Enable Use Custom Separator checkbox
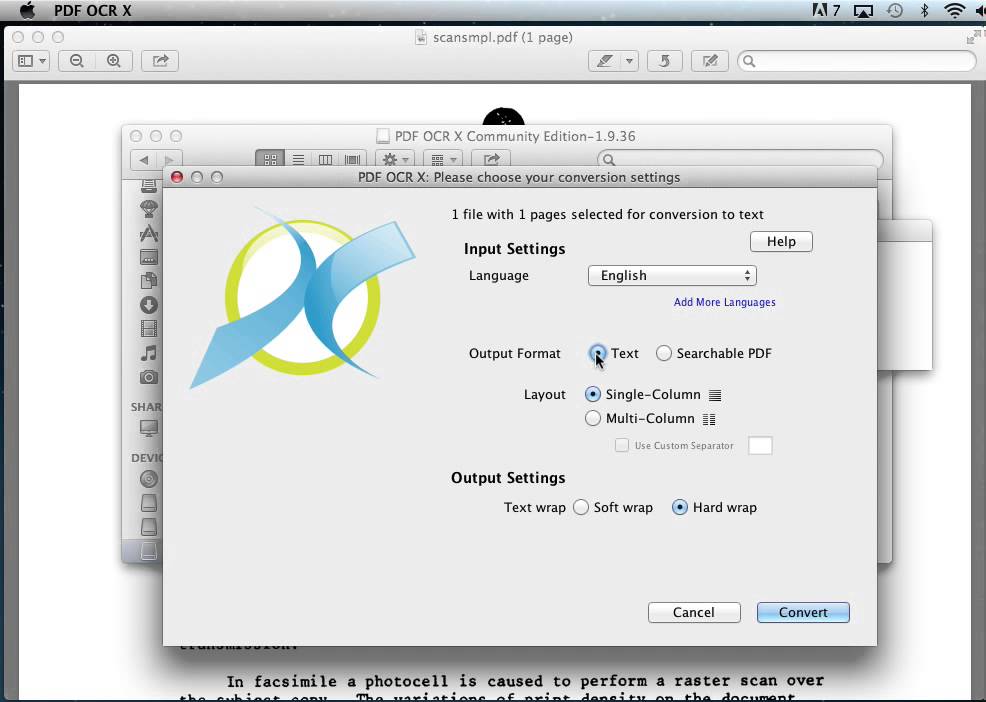Viewport: 986px width, 702px height. [622, 445]
